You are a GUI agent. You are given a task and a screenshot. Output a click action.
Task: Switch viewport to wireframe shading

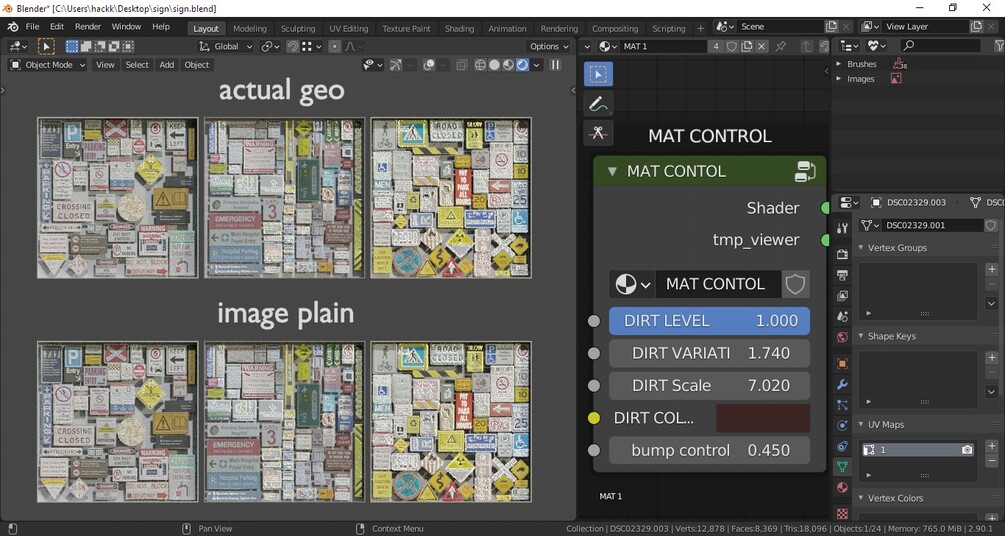[x=480, y=65]
